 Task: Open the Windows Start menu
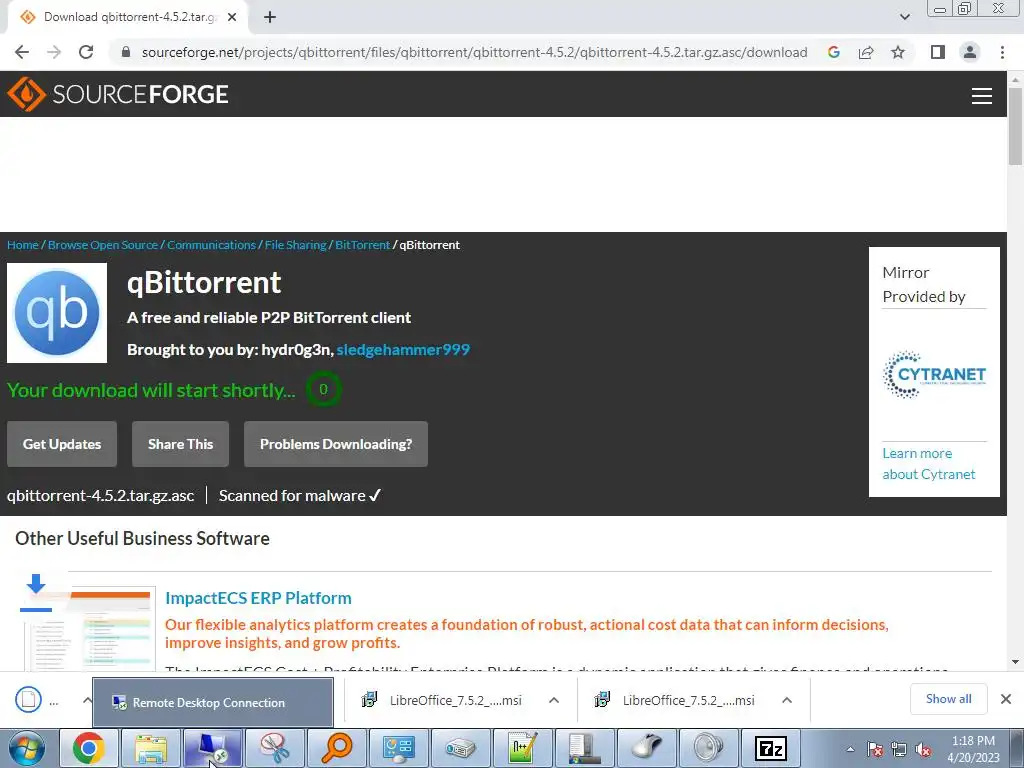[x=27, y=748]
